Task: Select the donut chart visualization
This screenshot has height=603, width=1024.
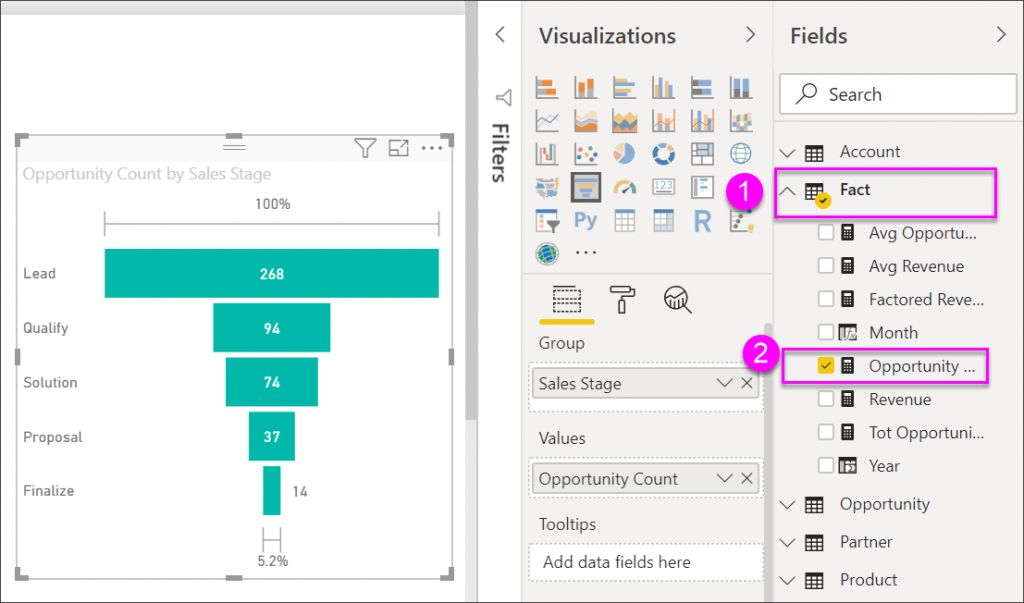Action: tap(663, 154)
